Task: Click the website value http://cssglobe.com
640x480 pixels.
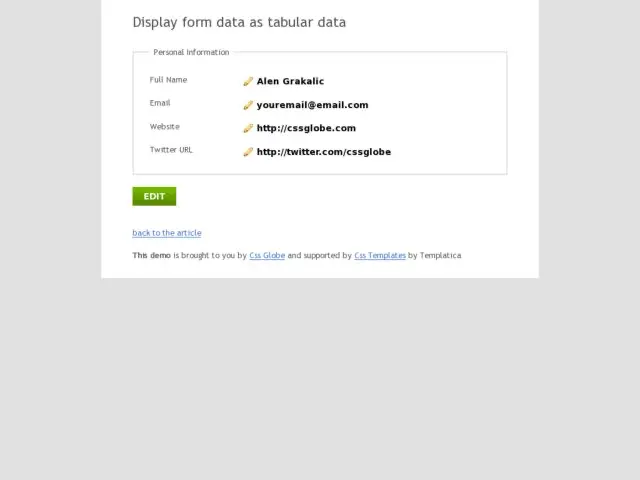Action: [x=306, y=128]
